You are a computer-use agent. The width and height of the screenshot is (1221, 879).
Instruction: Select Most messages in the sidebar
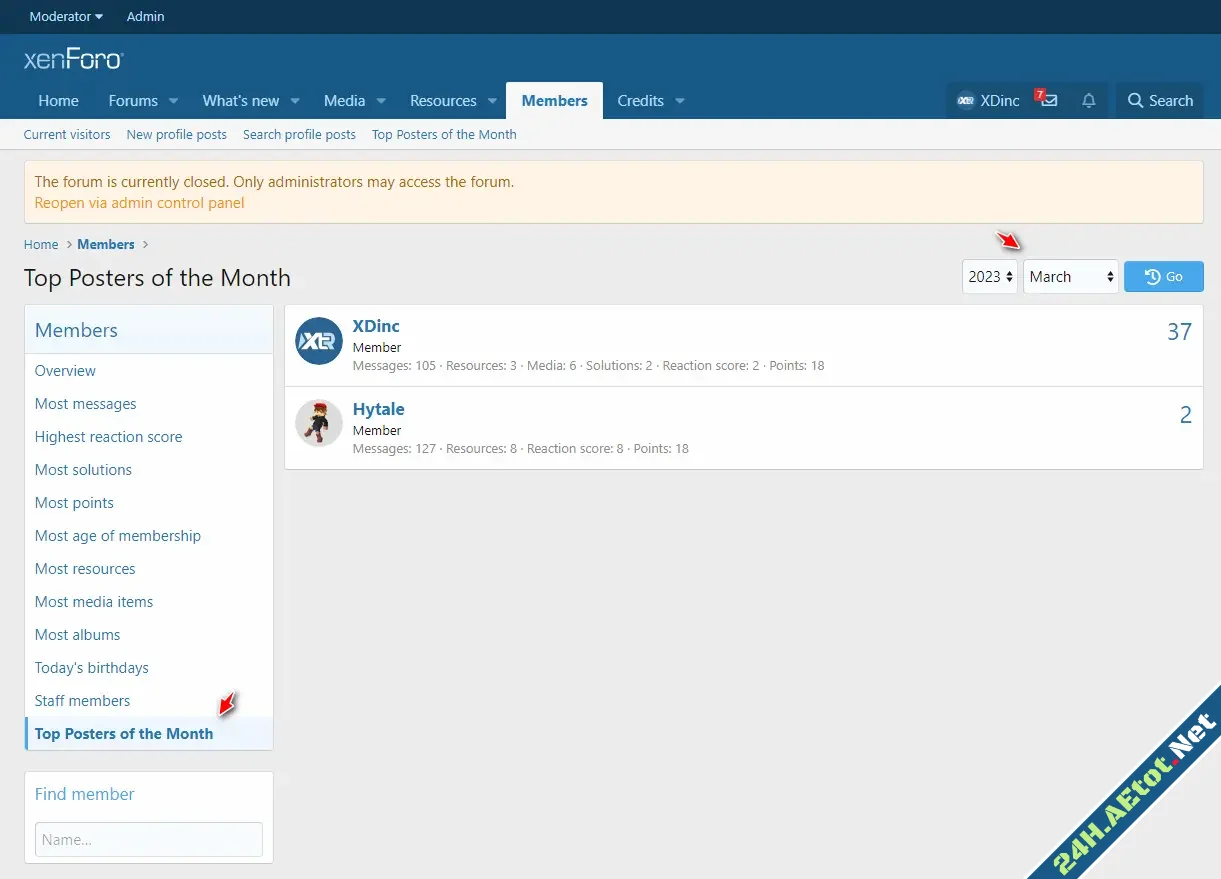(86, 404)
